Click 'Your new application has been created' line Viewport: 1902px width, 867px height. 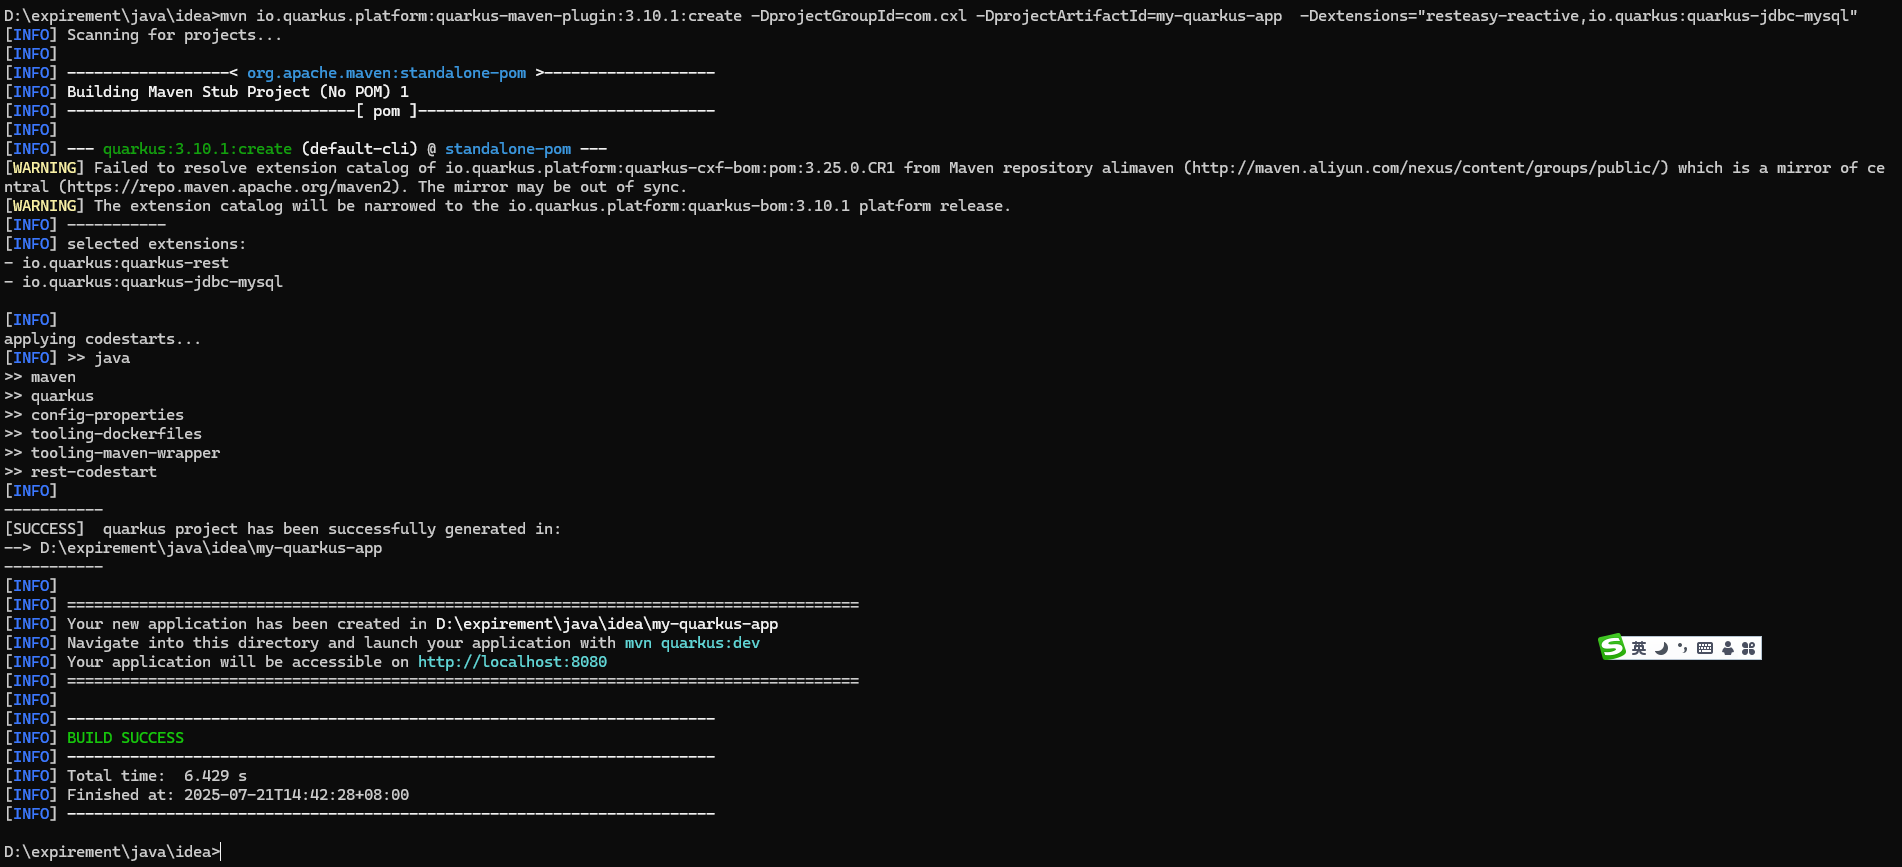coord(422,624)
